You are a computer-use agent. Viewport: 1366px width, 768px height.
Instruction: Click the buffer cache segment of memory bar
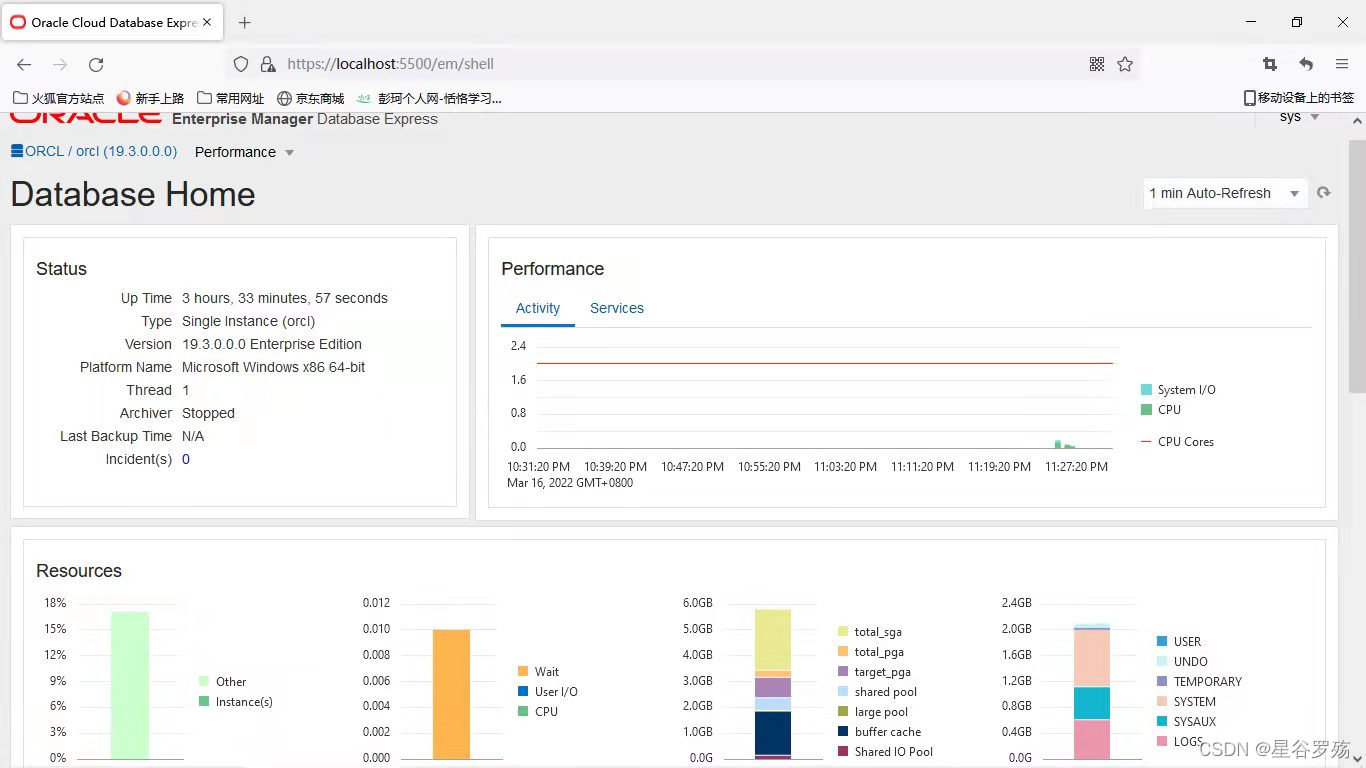773,733
